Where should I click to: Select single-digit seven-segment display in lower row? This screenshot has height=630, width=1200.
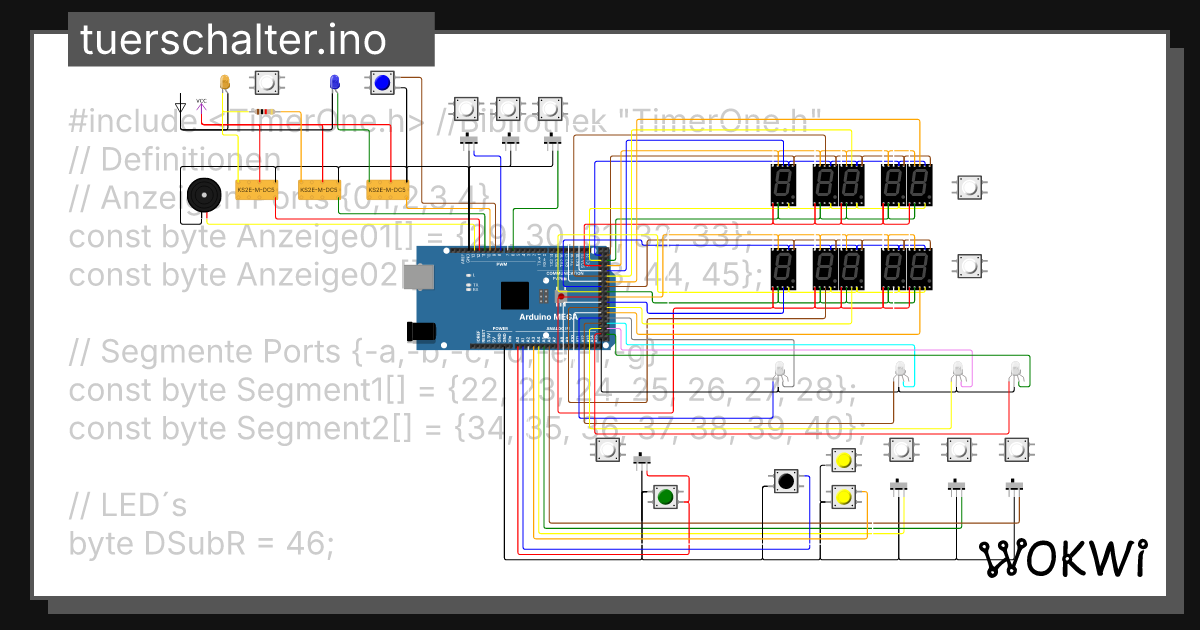point(782,267)
